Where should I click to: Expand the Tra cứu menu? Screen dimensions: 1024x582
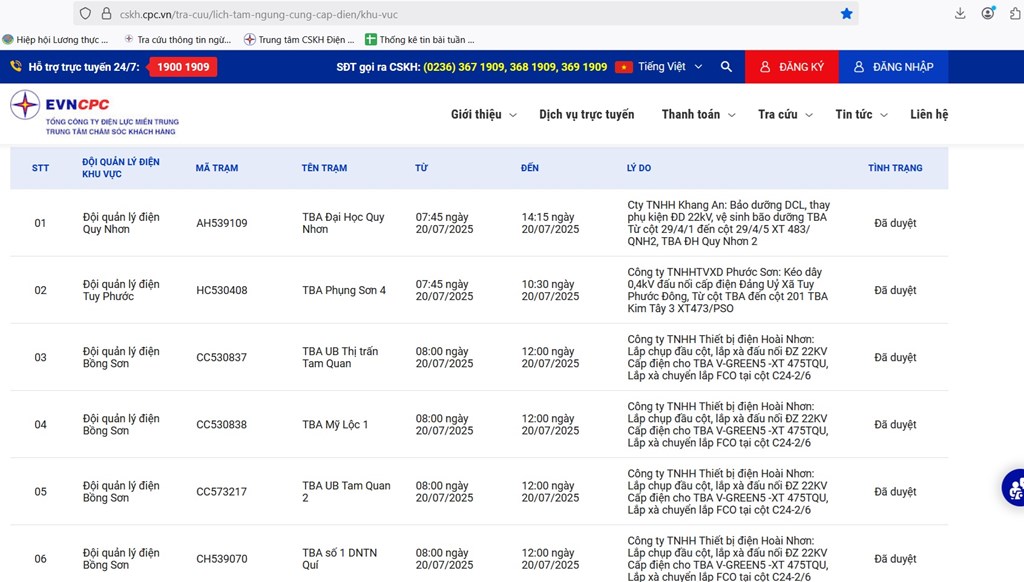(x=786, y=114)
